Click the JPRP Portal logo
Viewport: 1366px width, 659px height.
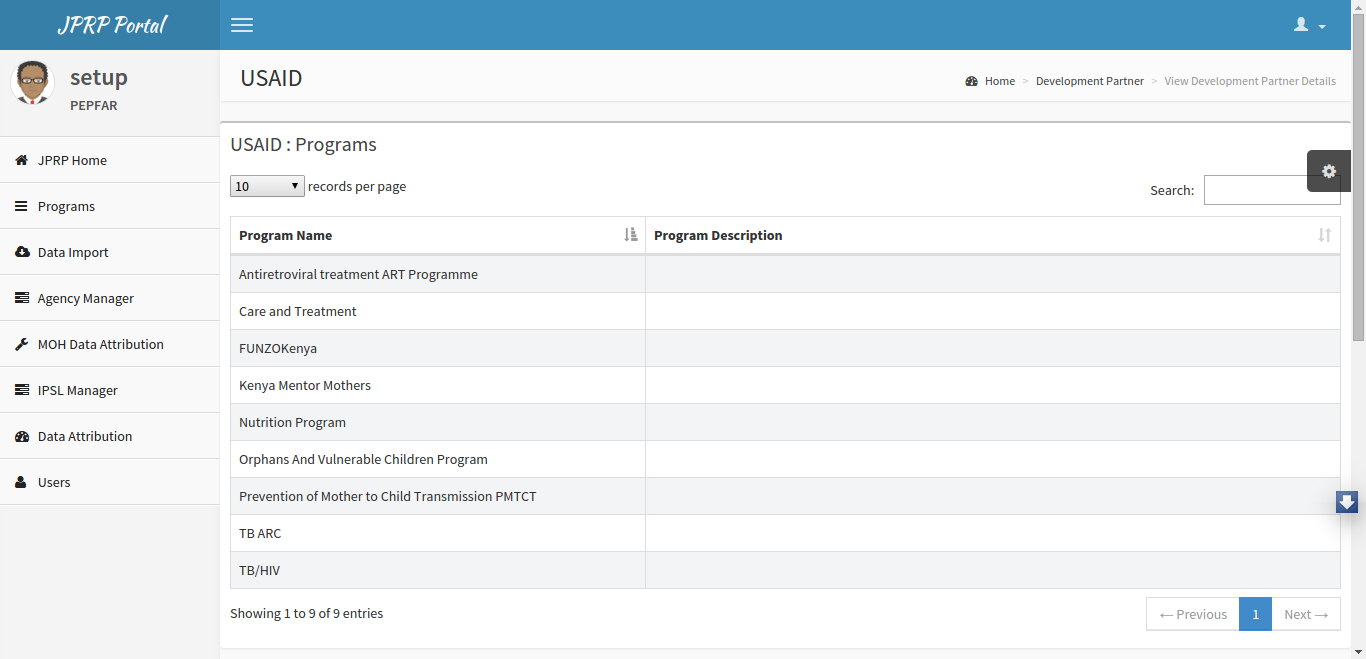point(111,25)
